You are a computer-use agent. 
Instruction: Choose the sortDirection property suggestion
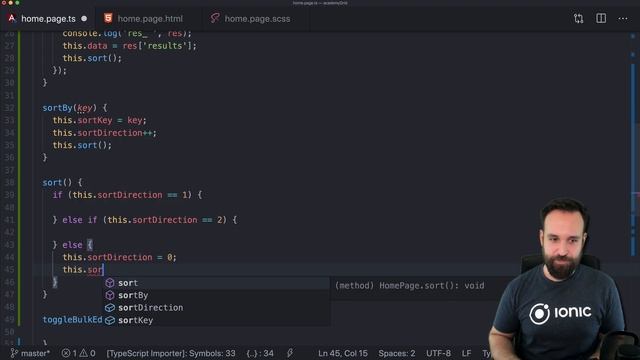(216, 308)
